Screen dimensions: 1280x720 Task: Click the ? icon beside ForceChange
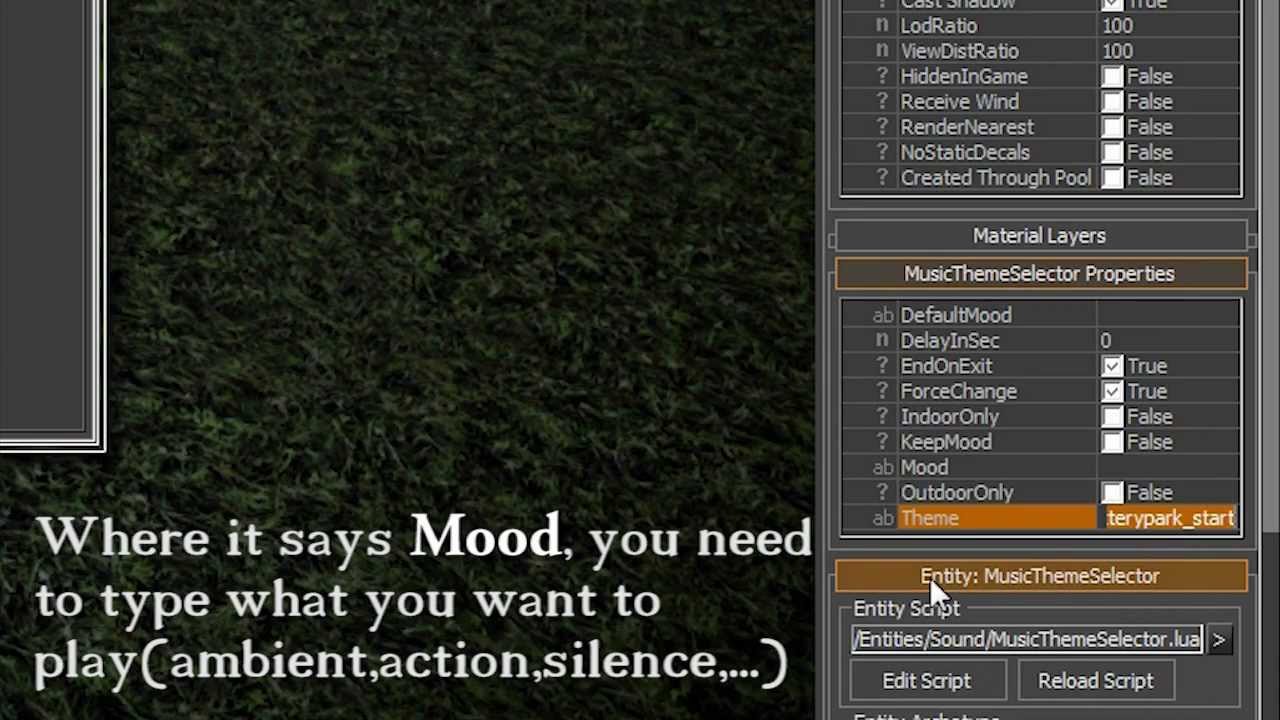click(x=882, y=392)
